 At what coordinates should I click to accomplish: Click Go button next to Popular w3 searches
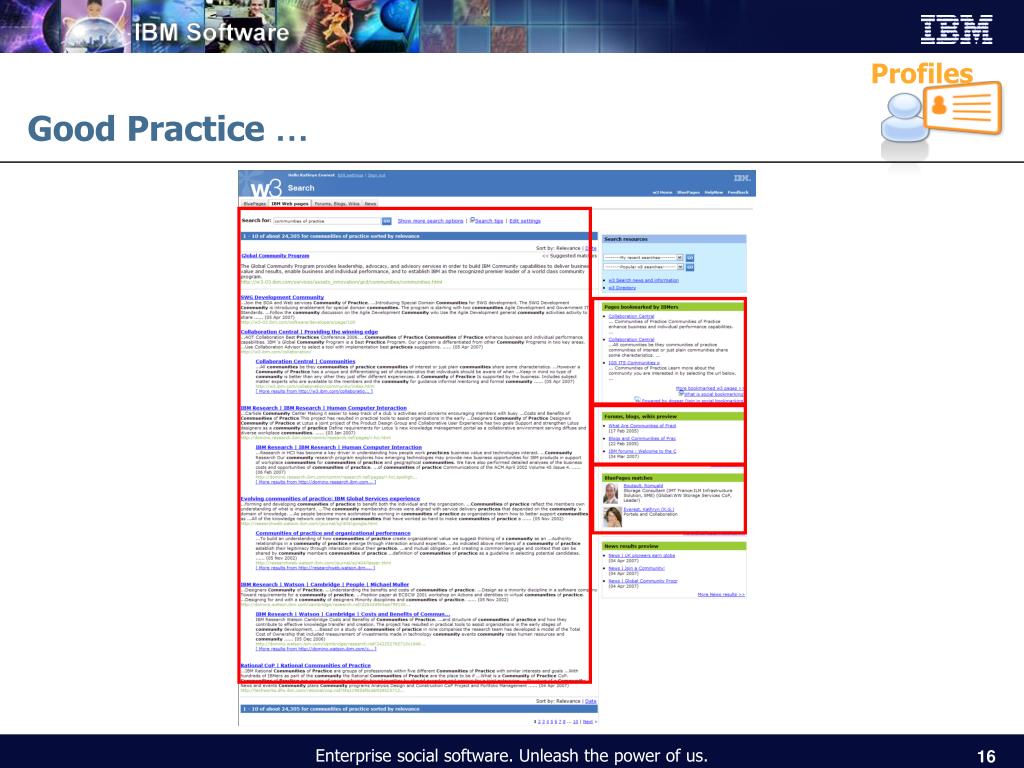click(x=690, y=267)
